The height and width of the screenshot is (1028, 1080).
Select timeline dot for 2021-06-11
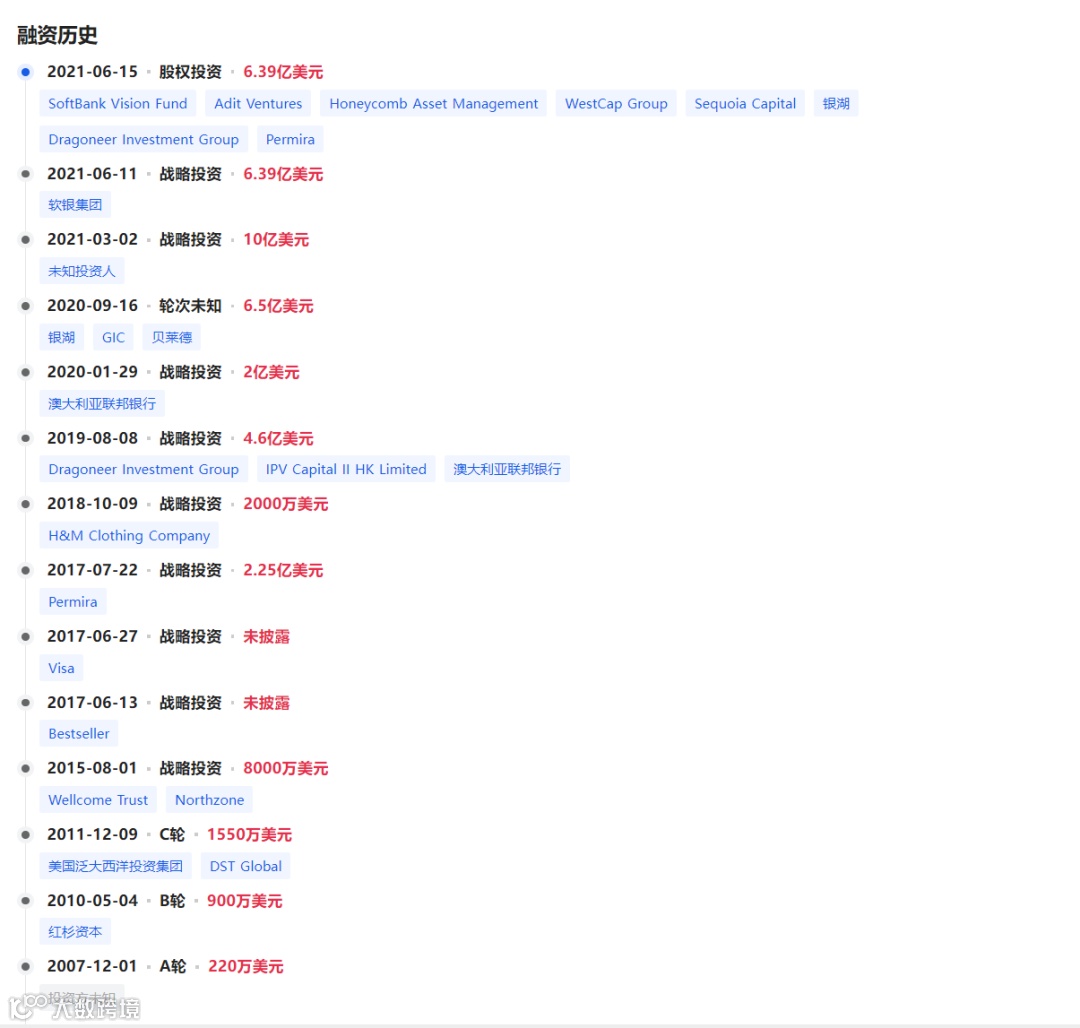tap(25, 174)
